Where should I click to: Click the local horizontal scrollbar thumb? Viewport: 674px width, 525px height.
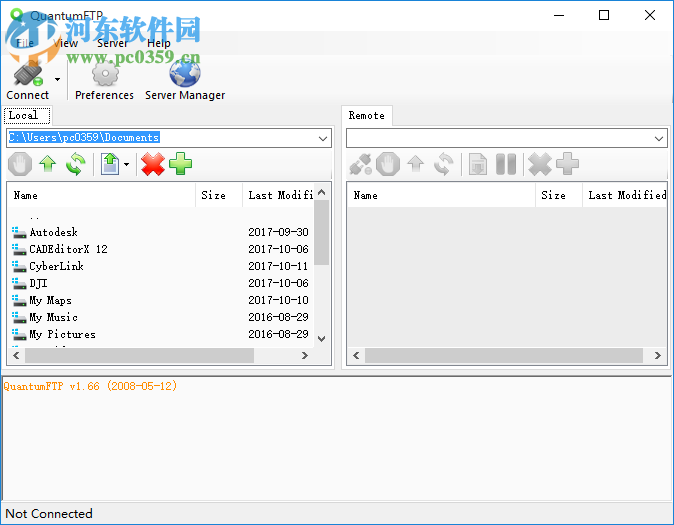tap(139, 356)
